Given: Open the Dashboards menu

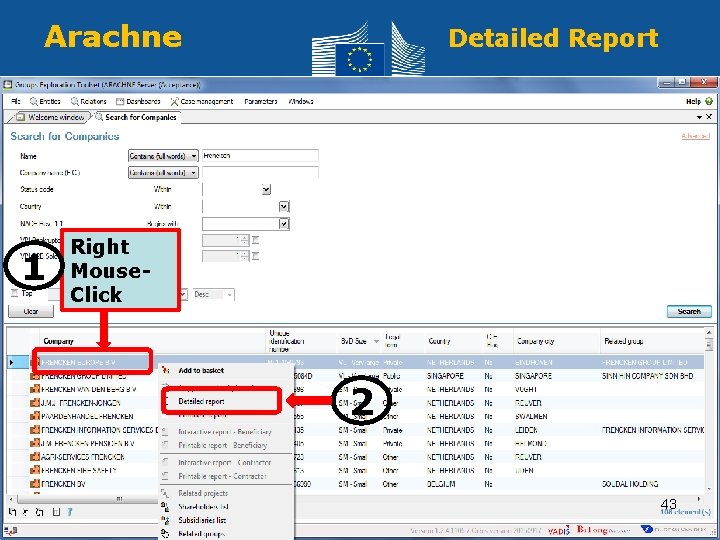Looking at the screenshot, I should (x=138, y=101).
